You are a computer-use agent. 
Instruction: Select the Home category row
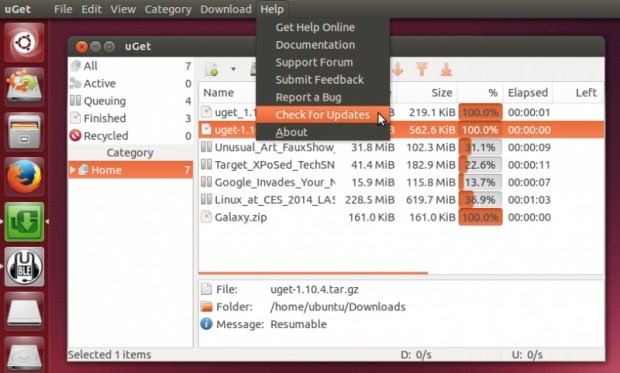pos(130,170)
